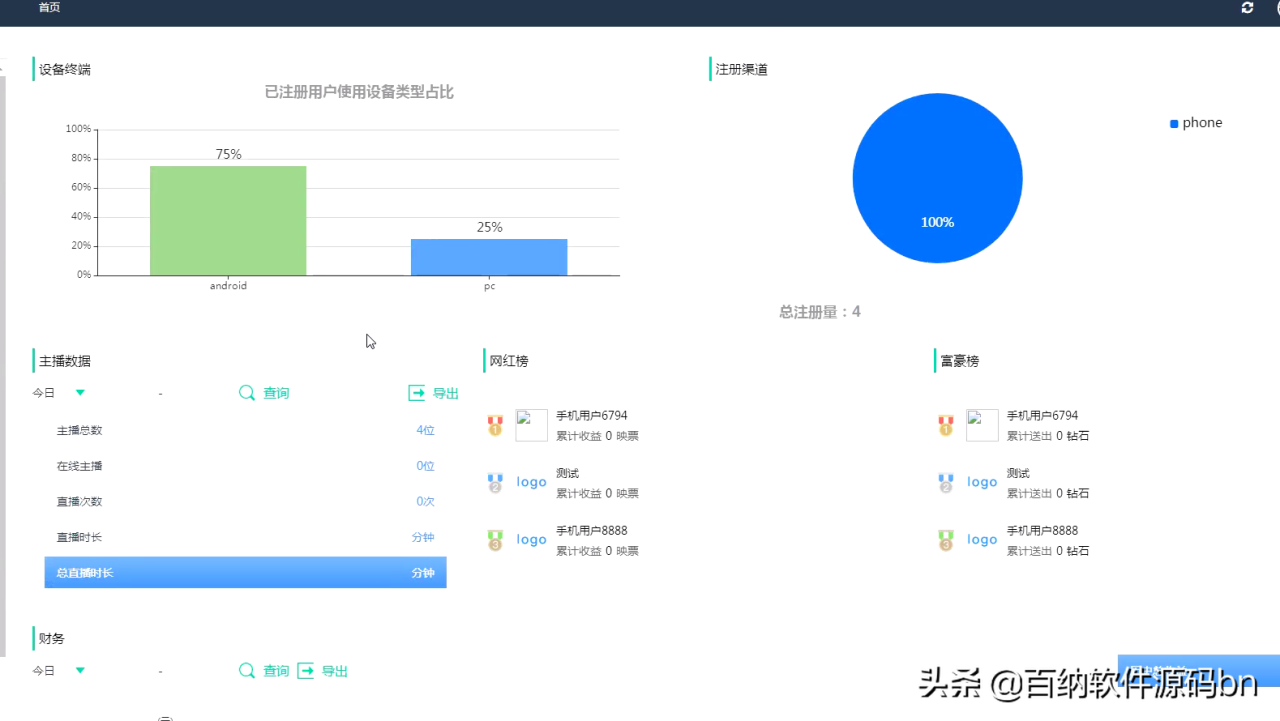This screenshot has height=721, width=1280.
Task: Click the 注册渠道 section heading
Action: 742,69
